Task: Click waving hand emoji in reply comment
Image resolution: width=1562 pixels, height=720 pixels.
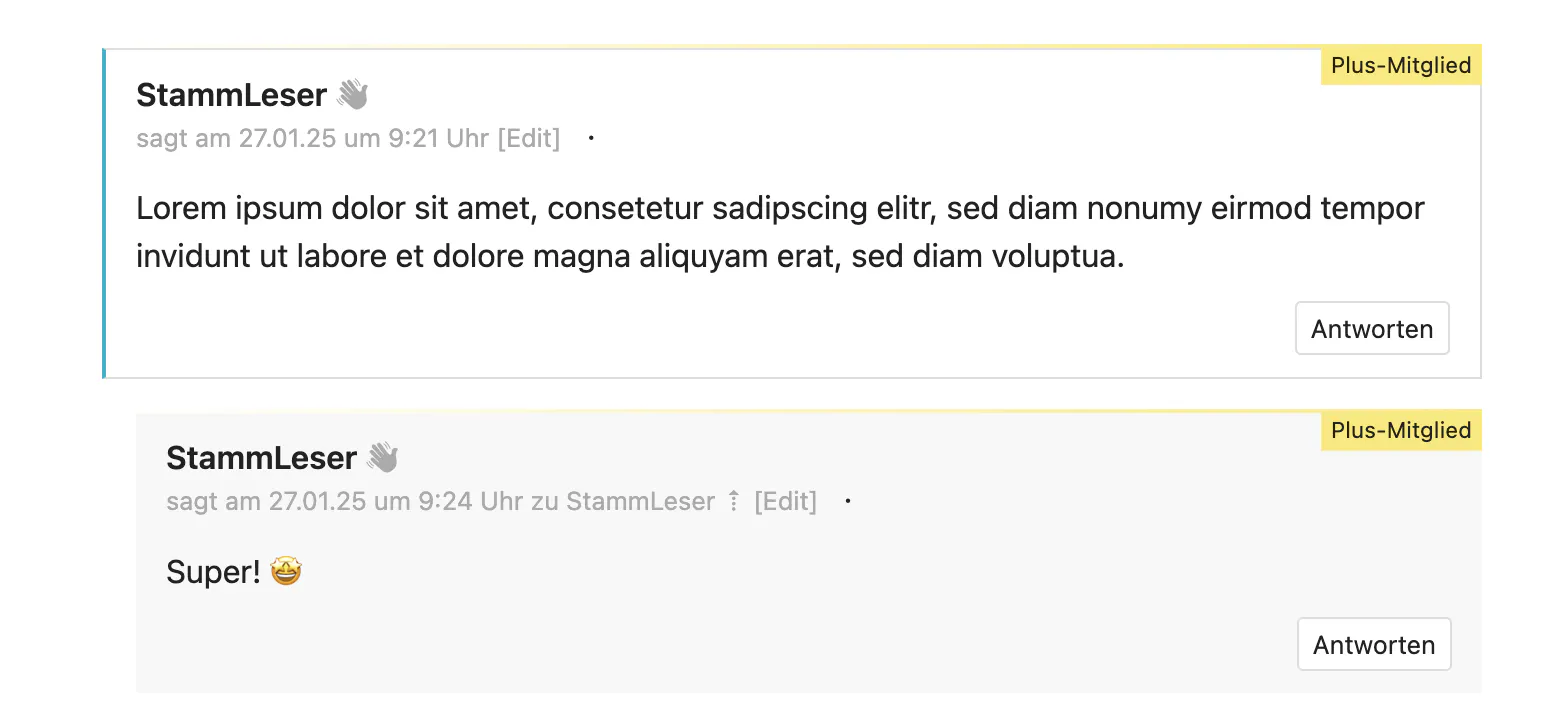Action: point(383,458)
